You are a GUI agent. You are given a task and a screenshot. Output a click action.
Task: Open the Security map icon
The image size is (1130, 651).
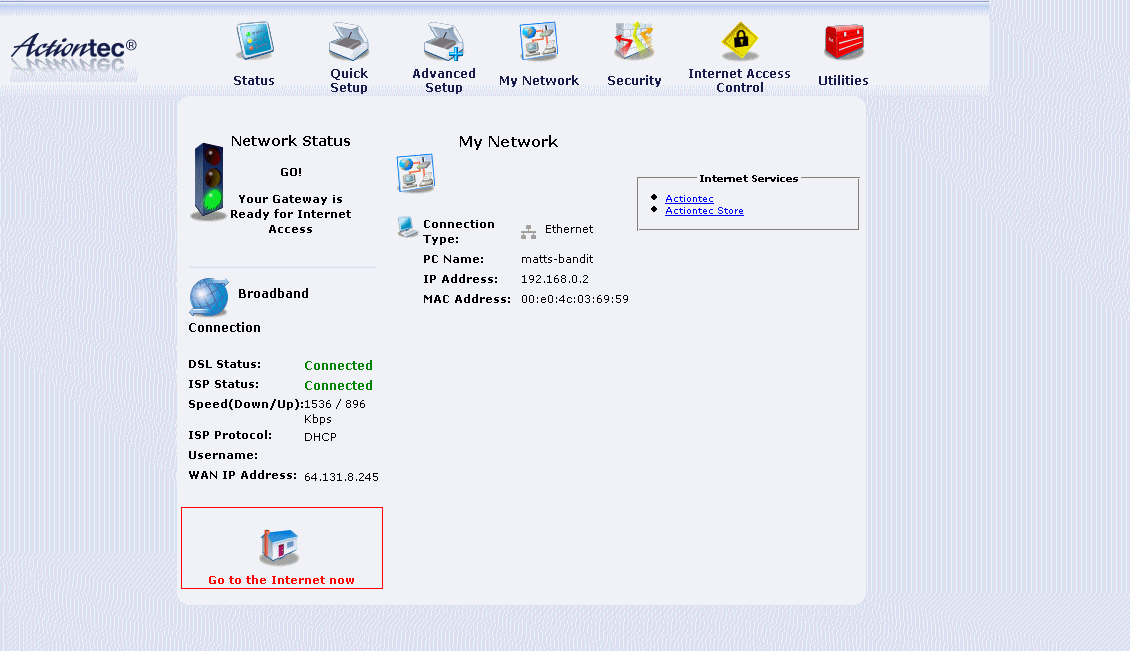pyautogui.click(x=634, y=41)
